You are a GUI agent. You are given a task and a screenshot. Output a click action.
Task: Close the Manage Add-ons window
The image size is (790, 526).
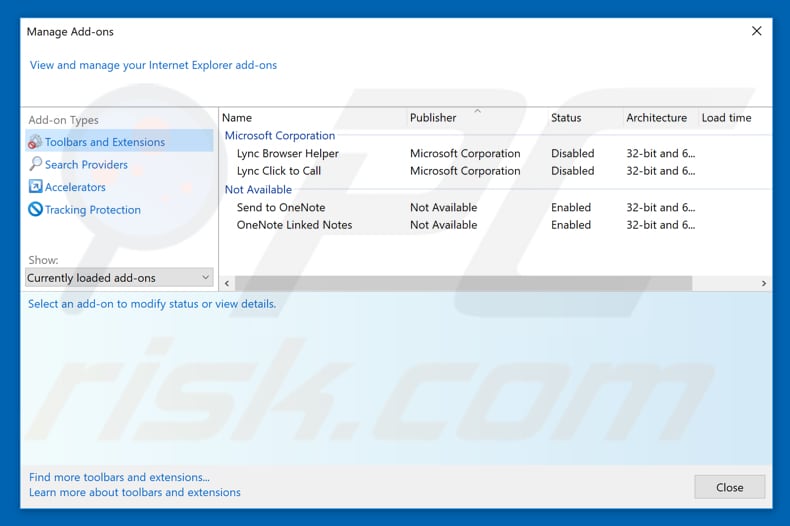point(756,31)
